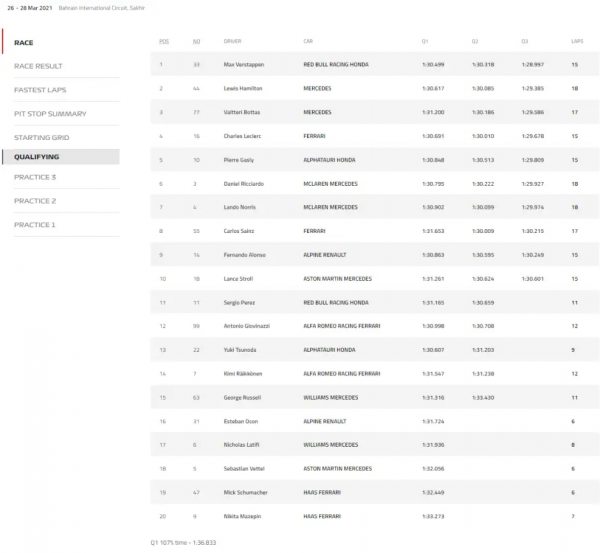Click on Fernando Alonso's row name
Viewport: 600px width, 553px height.
pyautogui.click(x=243, y=255)
